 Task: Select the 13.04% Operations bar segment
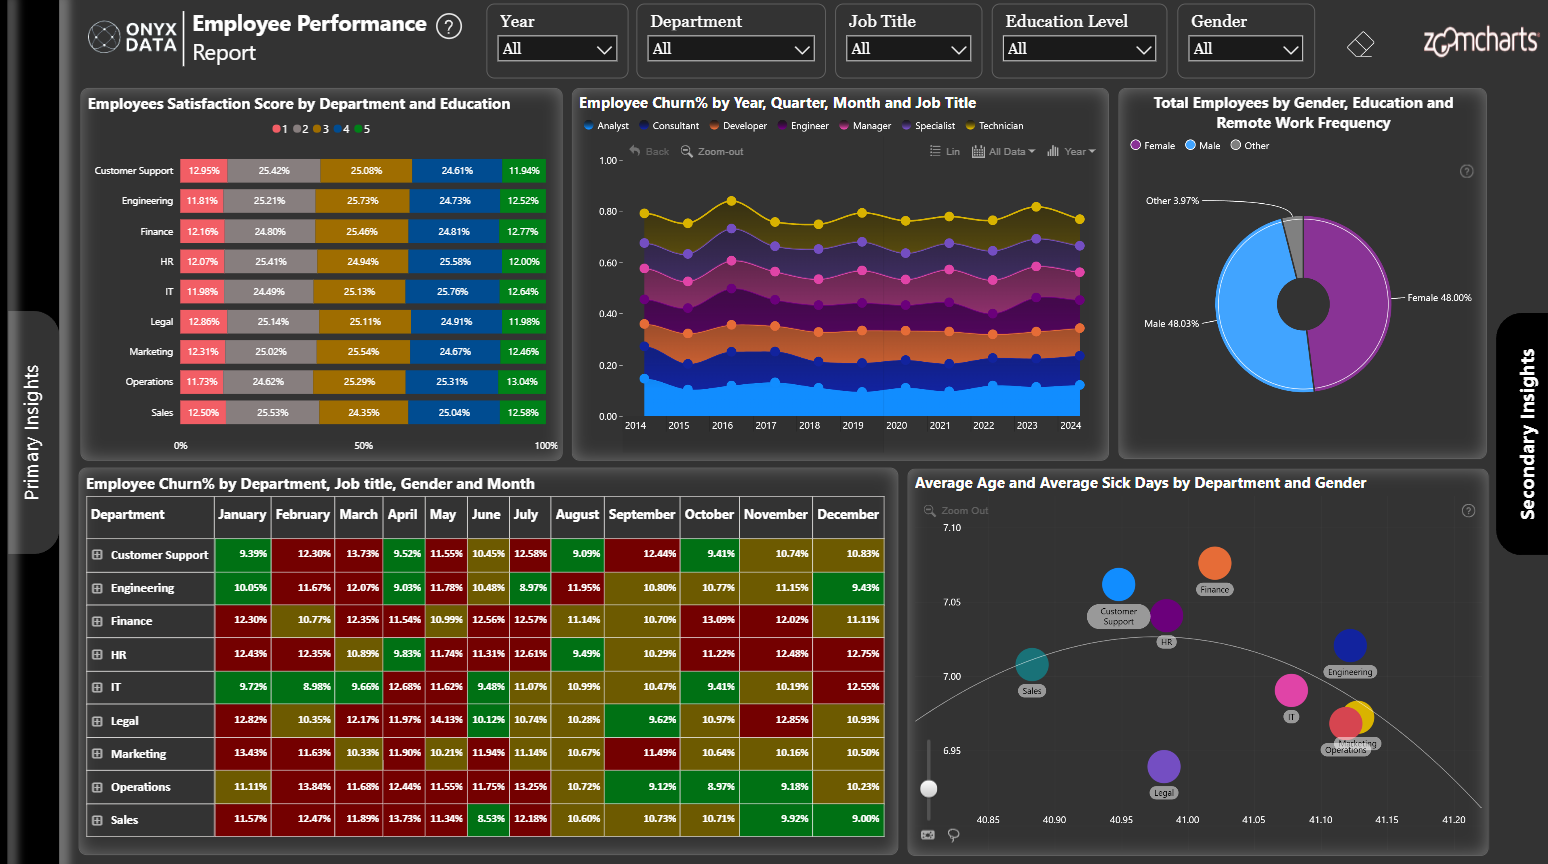[522, 382]
